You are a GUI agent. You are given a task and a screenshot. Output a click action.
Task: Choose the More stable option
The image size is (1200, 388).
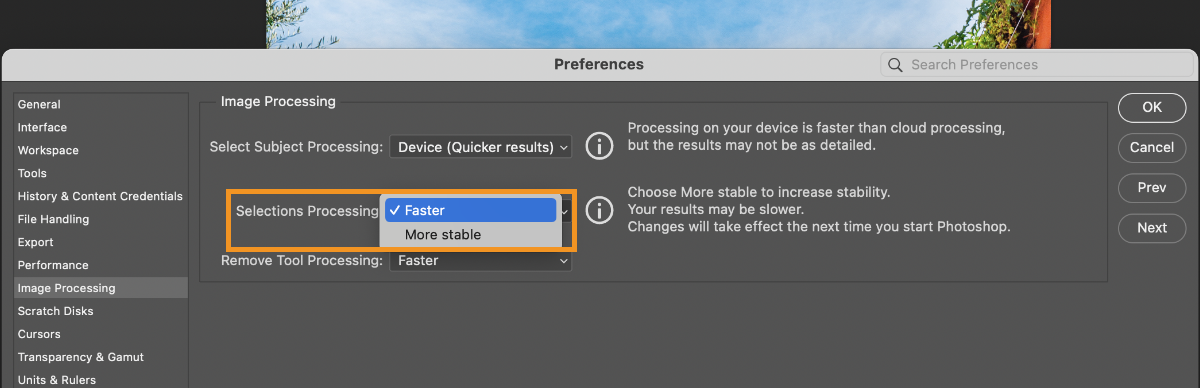coord(470,234)
